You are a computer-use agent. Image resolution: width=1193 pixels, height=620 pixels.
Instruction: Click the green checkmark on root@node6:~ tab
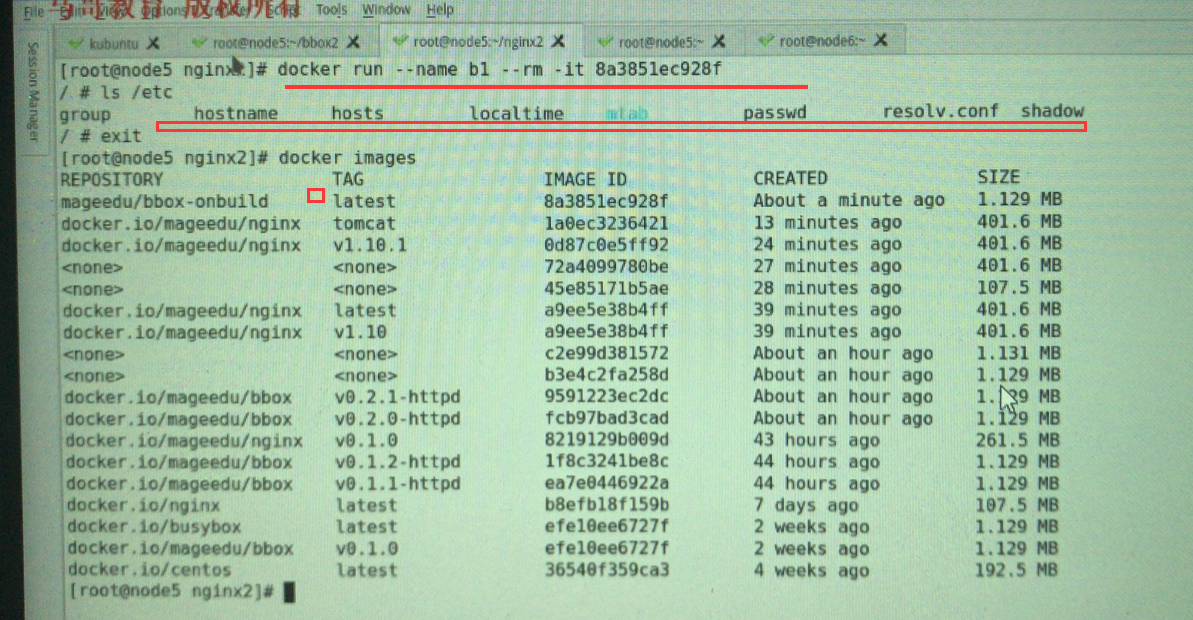766,40
